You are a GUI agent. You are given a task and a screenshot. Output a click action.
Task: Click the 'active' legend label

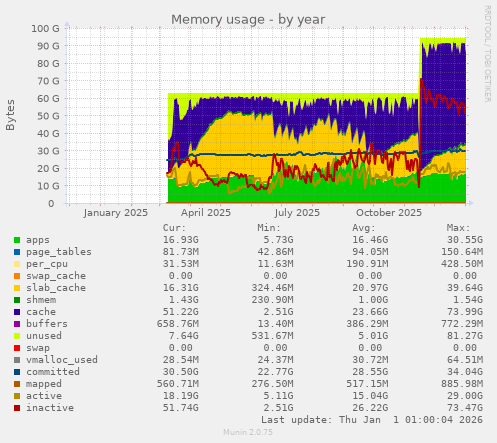(x=44, y=396)
